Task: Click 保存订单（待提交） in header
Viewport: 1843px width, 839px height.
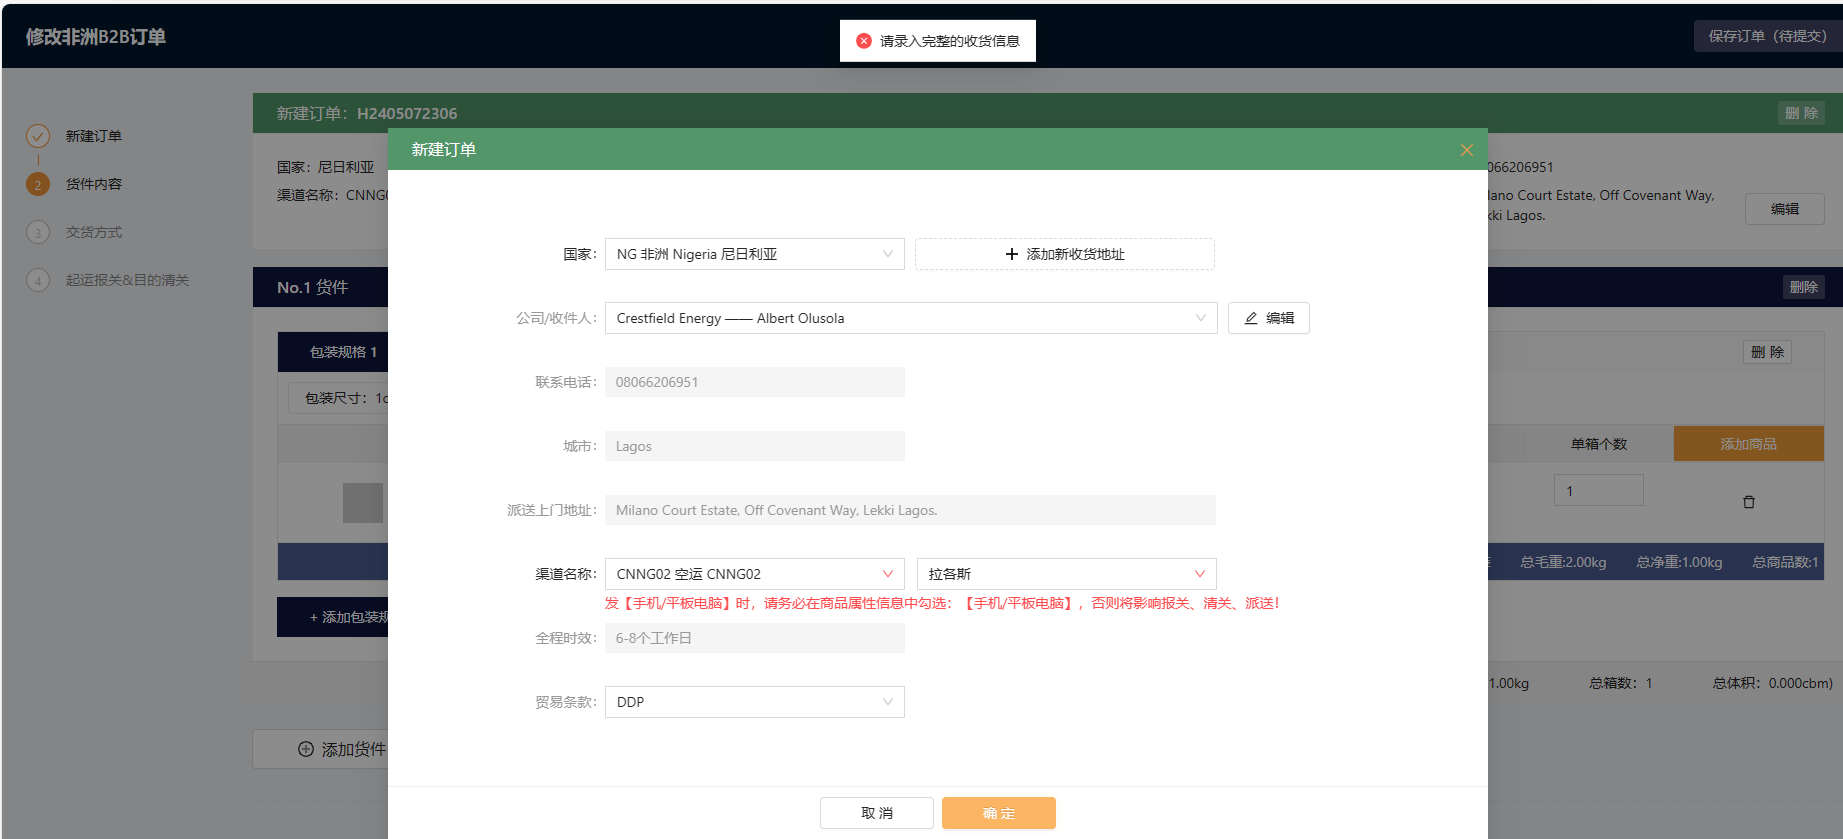Action: [1766, 36]
